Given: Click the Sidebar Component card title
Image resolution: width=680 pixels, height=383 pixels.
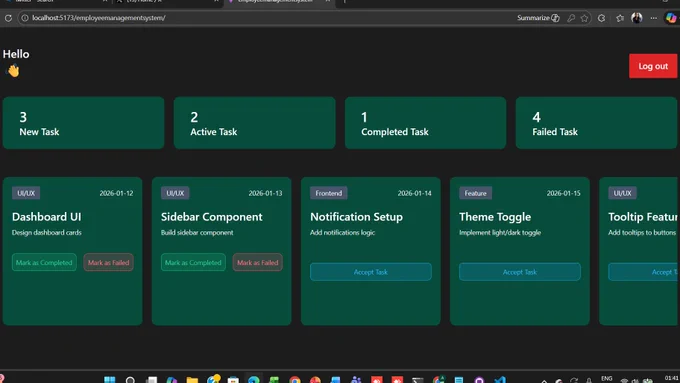Looking at the screenshot, I should [212, 216].
